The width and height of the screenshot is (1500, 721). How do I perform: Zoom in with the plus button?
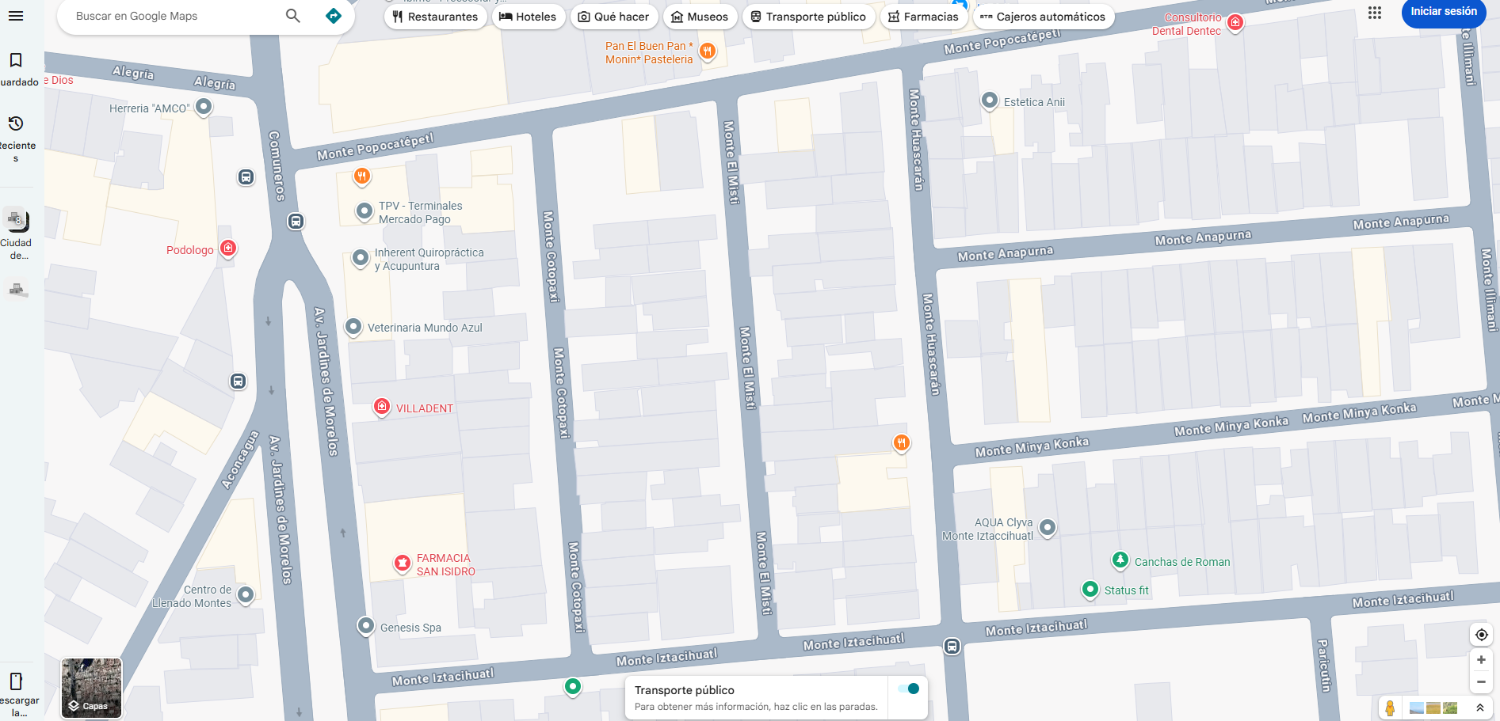coord(1481,660)
